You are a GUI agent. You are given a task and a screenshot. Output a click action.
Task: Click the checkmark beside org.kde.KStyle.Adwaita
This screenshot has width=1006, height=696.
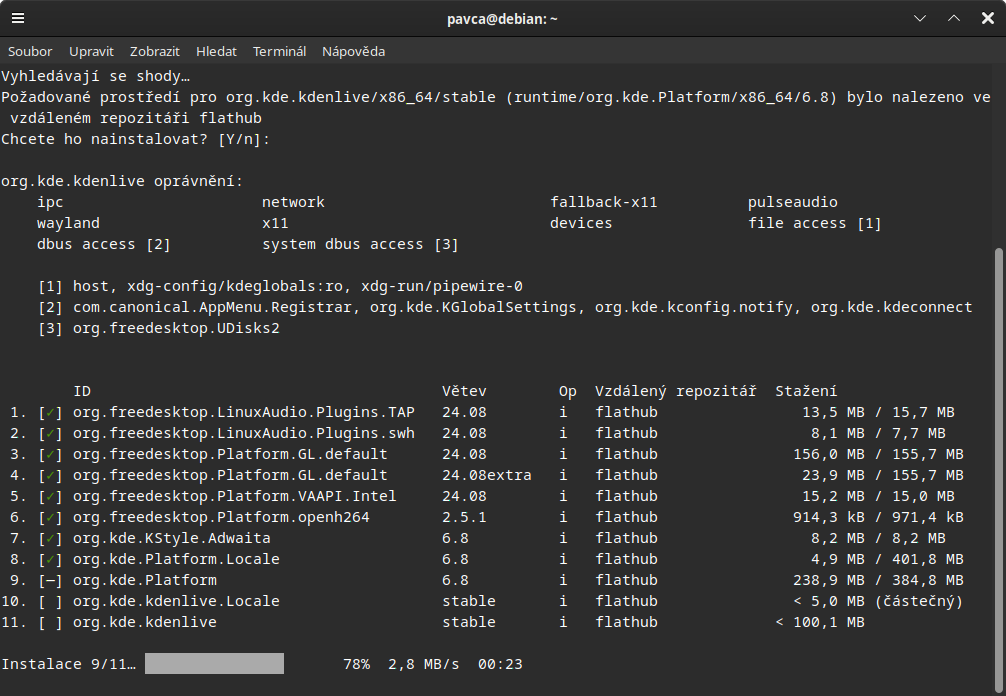click(x=50, y=538)
